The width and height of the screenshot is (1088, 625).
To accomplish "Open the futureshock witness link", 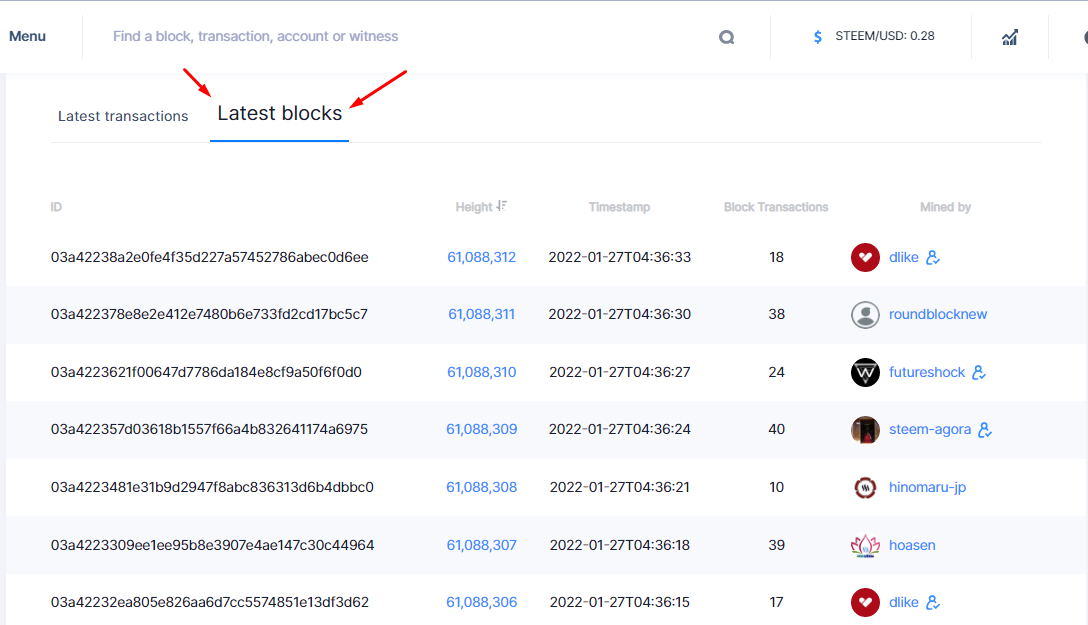I will click(x=926, y=373).
